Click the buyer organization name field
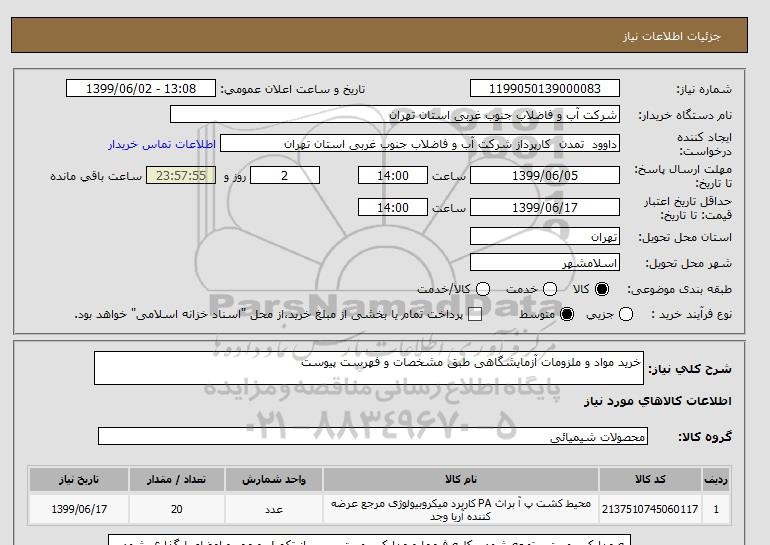 [x=395, y=114]
